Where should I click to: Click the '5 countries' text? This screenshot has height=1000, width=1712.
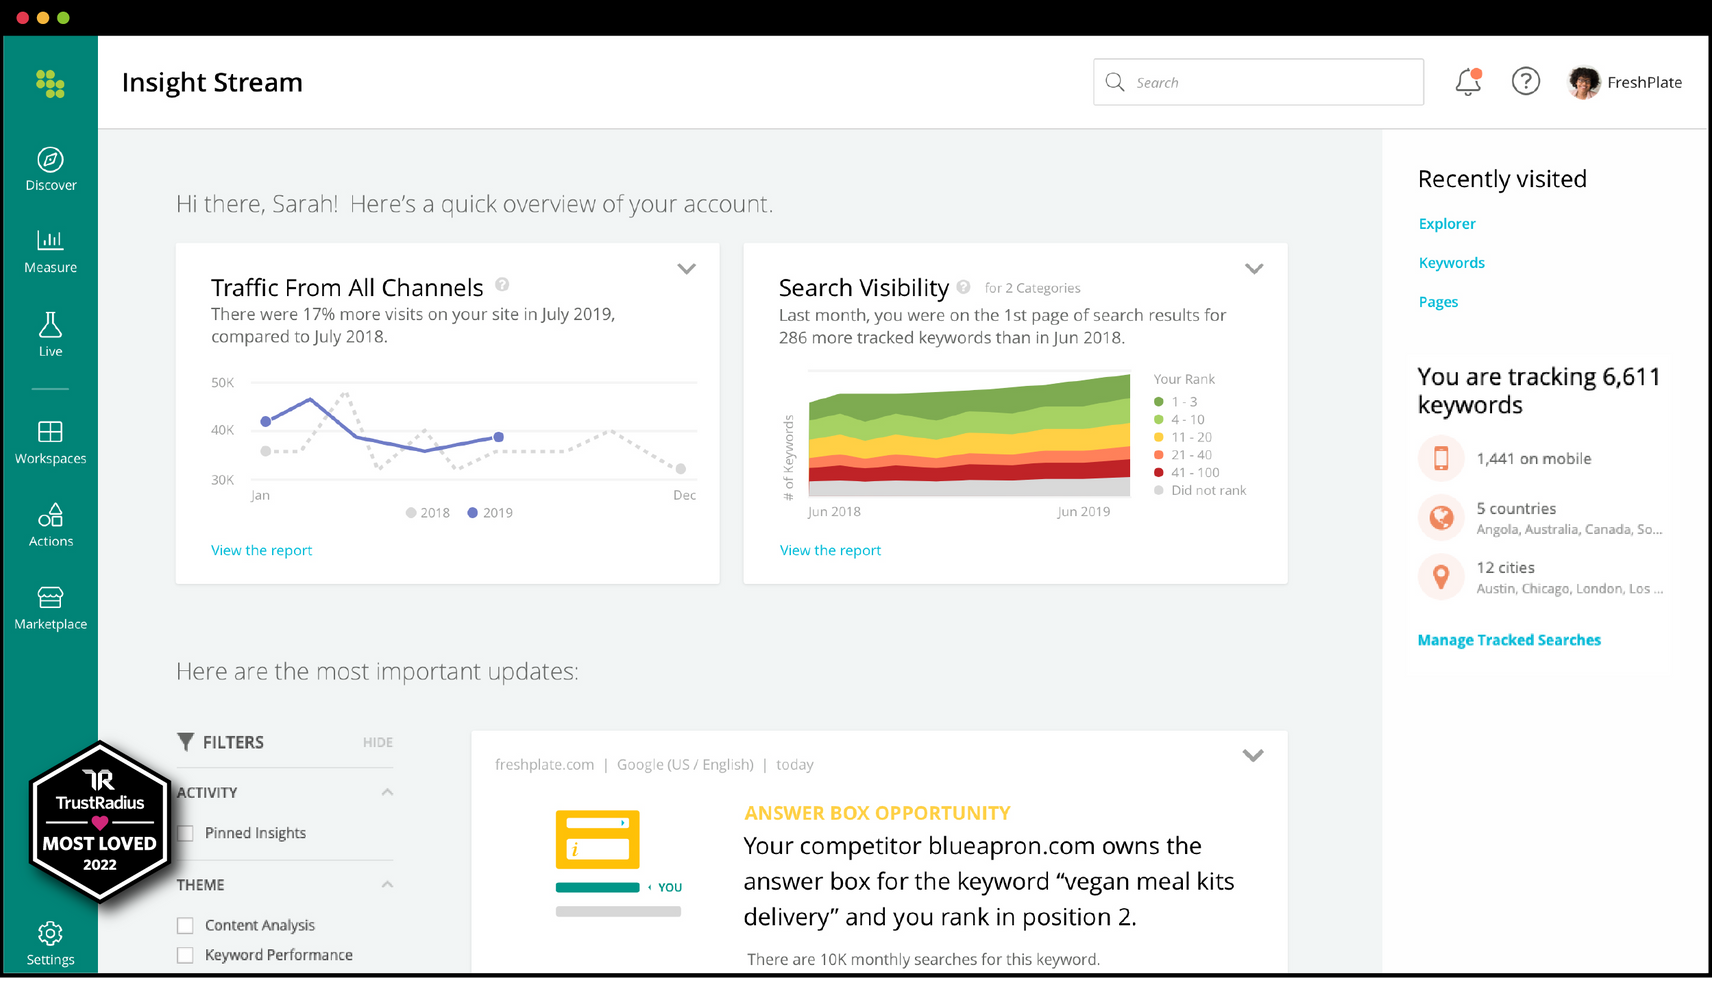point(1516,508)
